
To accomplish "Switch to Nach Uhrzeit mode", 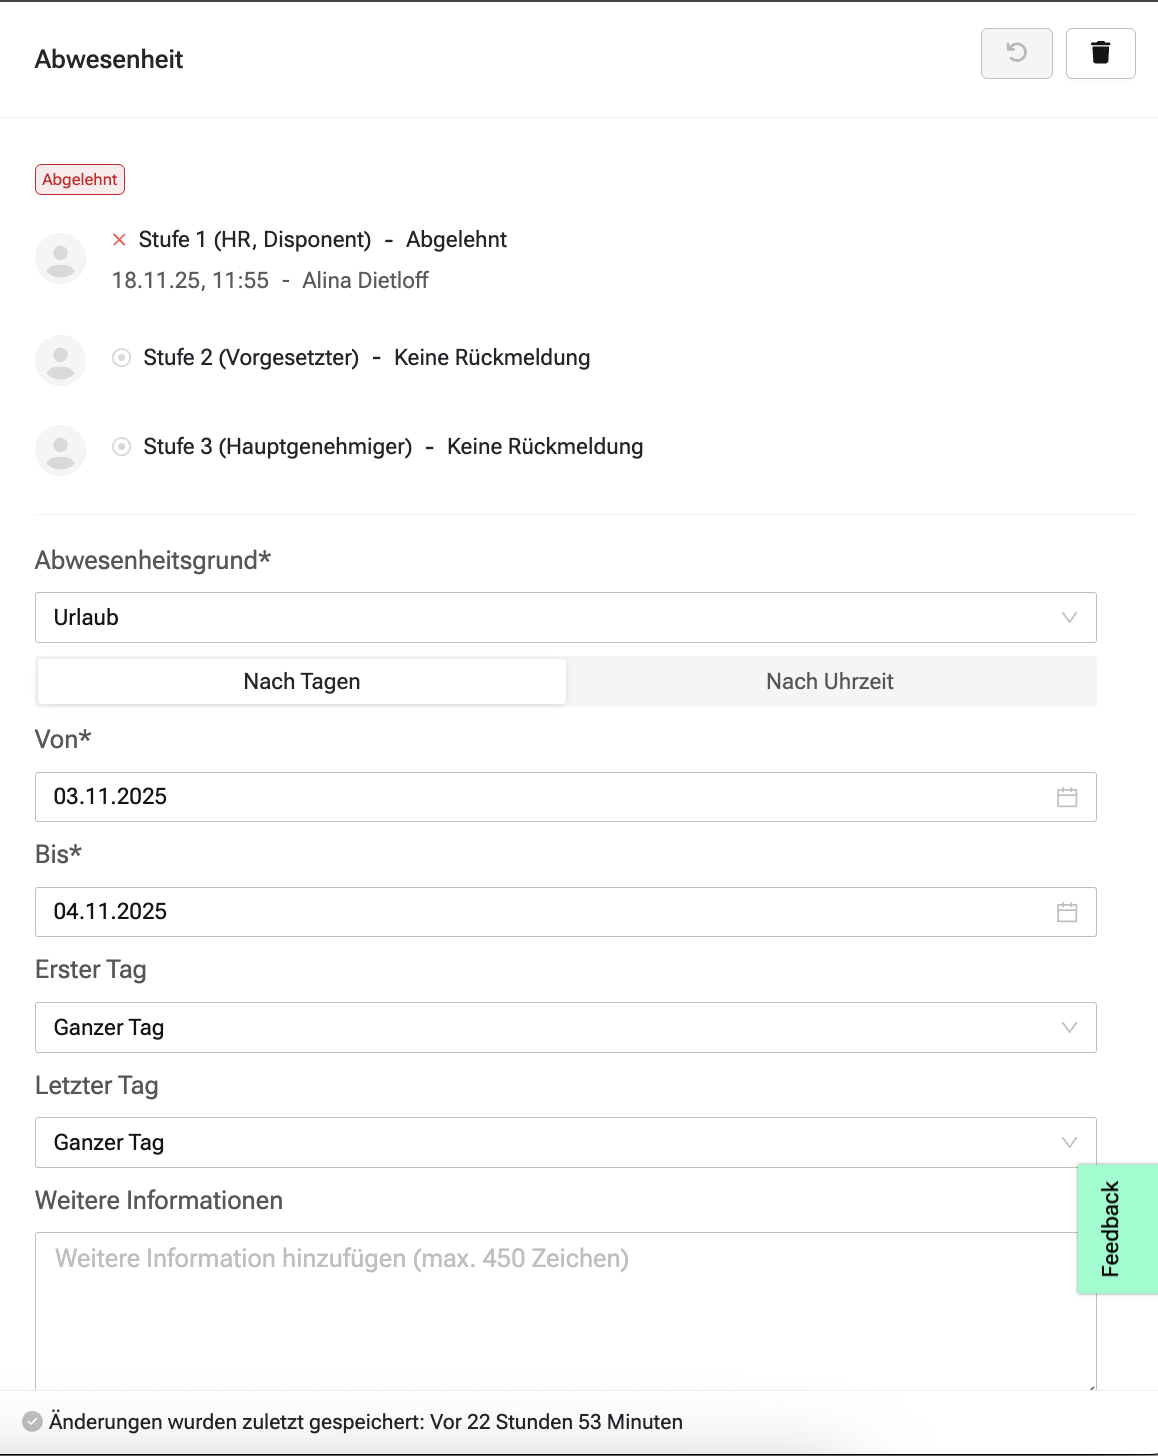I will point(830,682).
